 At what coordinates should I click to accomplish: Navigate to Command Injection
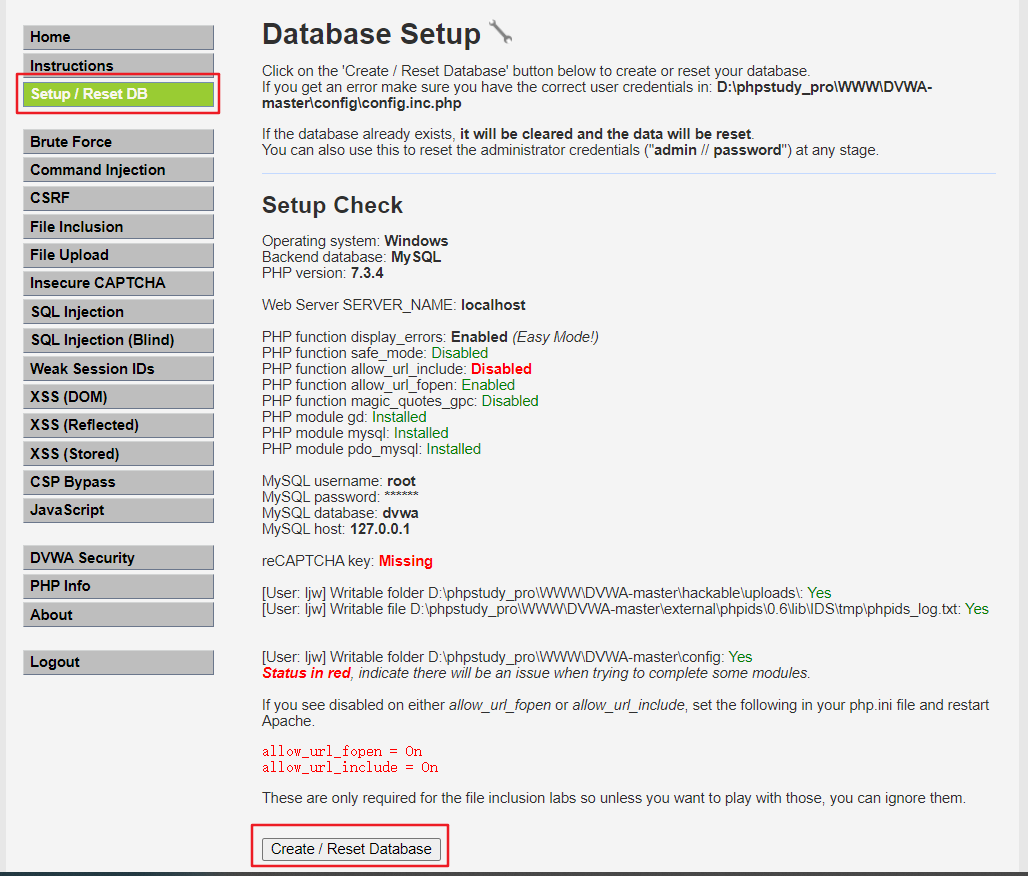pos(118,170)
